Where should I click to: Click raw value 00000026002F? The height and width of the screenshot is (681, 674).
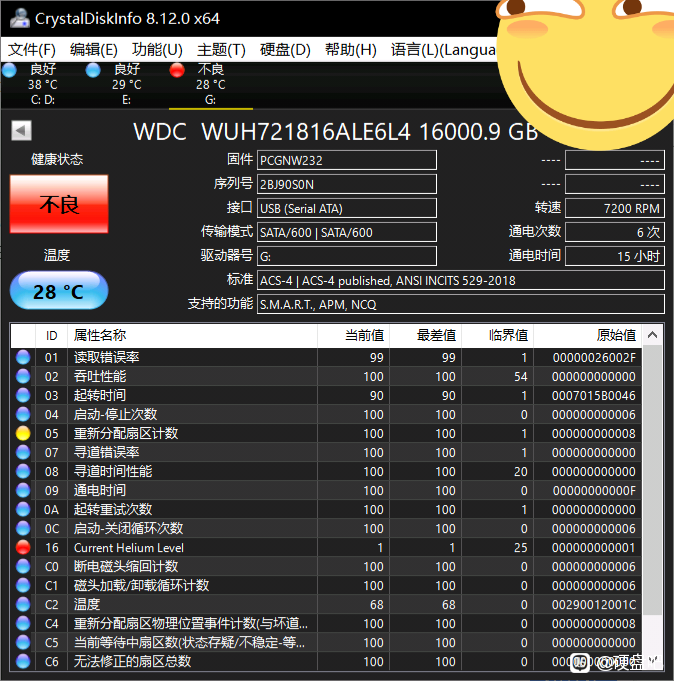[x=594, y=357]
